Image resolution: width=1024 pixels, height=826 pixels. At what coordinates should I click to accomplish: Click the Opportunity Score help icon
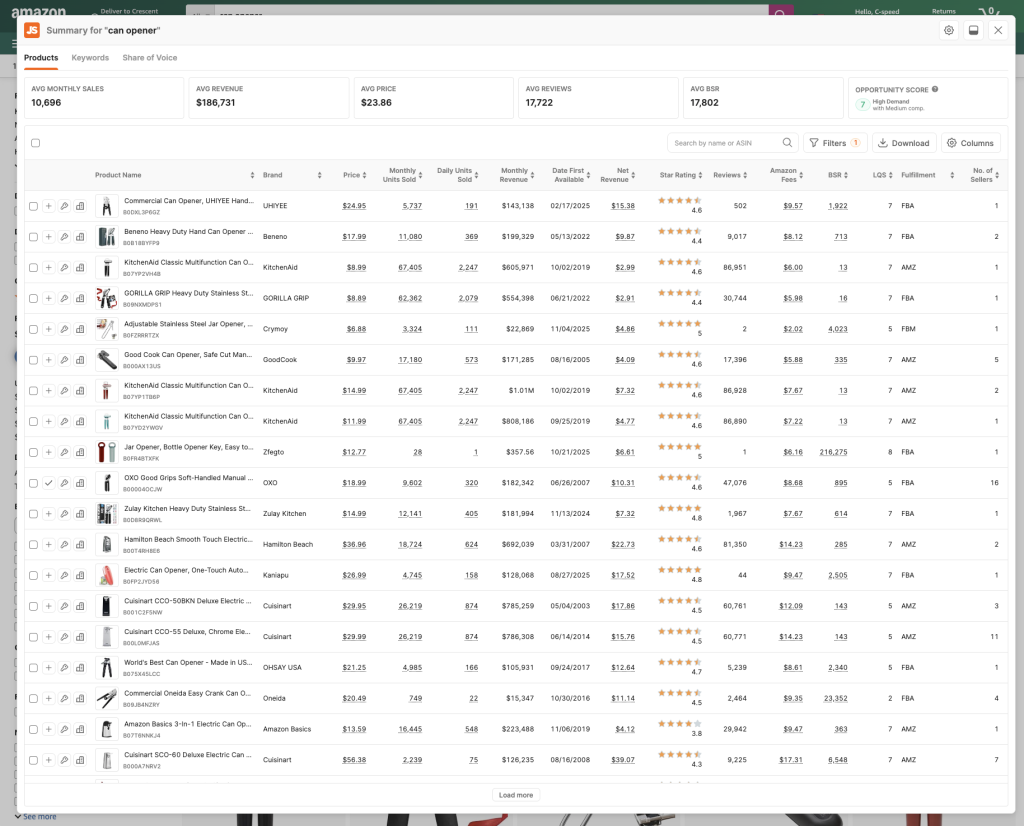click(x=935, y=89)
